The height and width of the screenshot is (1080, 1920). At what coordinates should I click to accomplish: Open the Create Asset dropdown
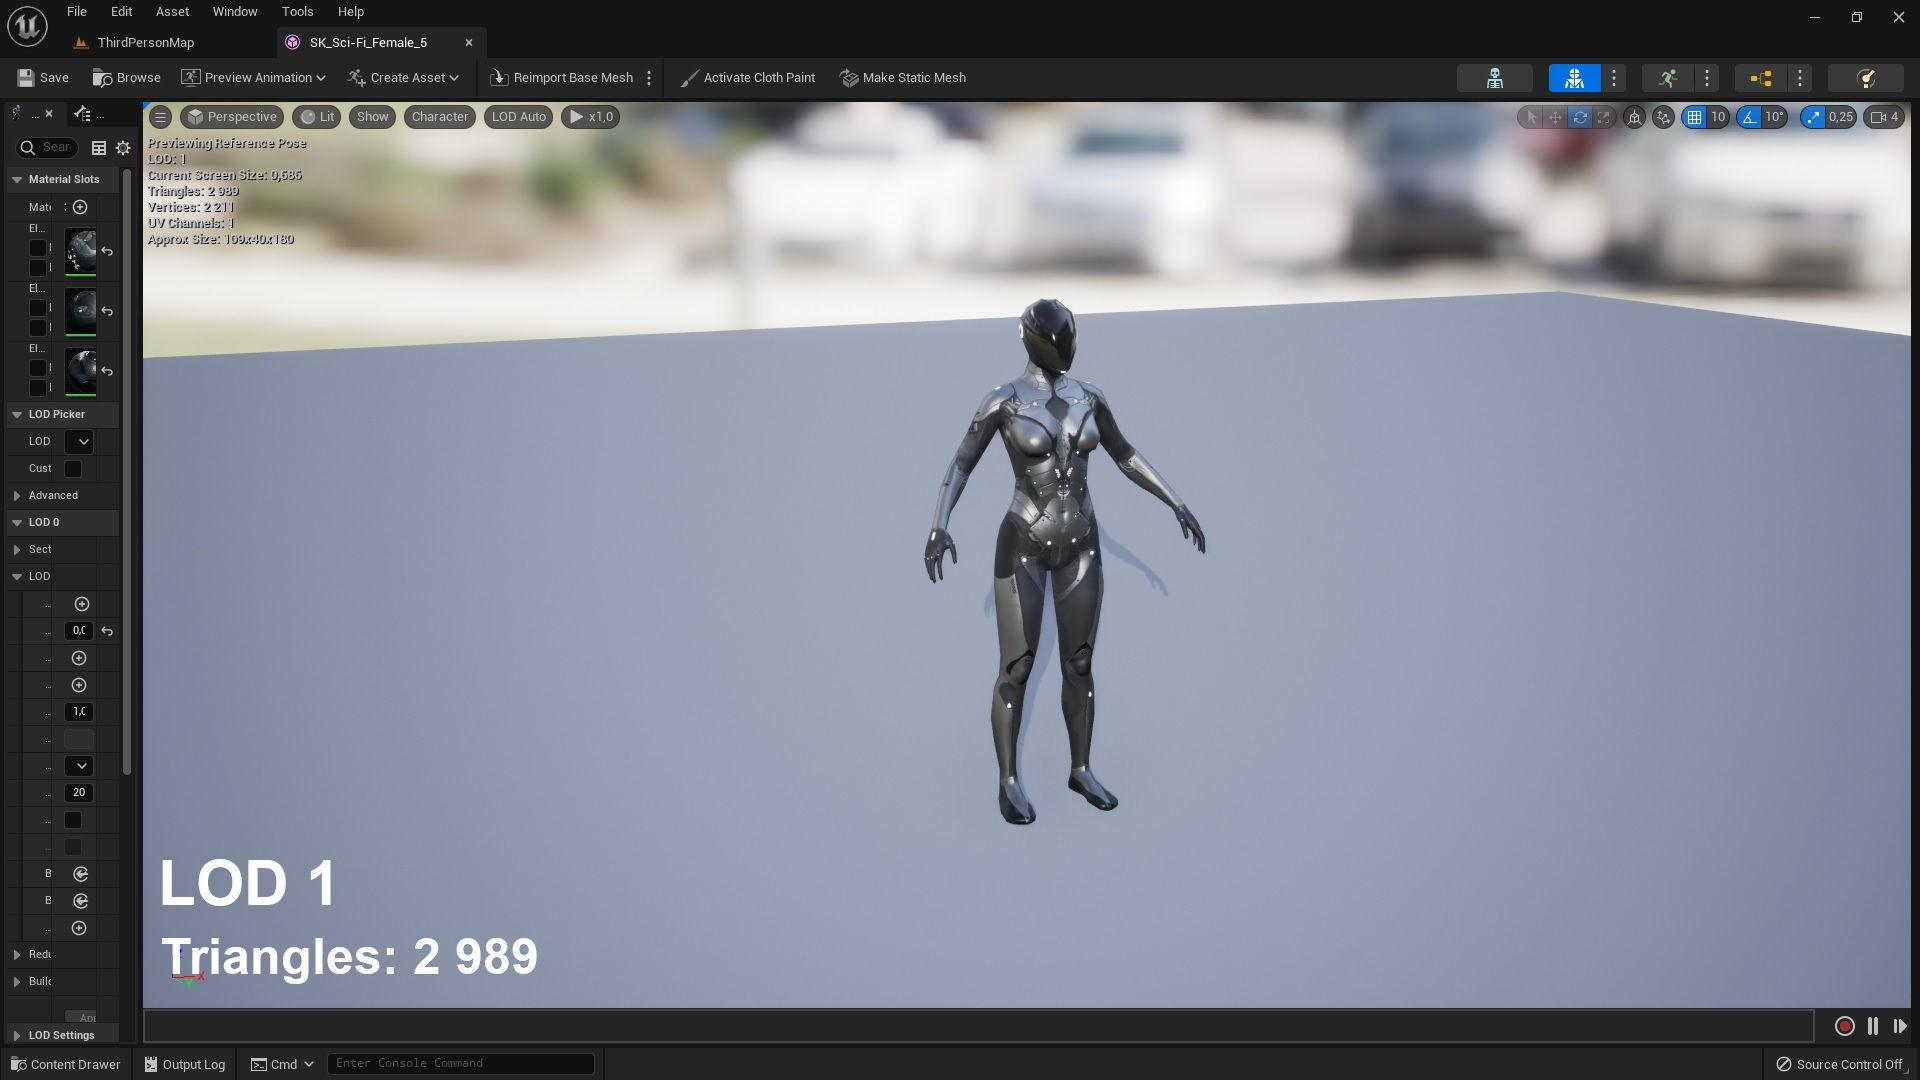tap(403, 78)
